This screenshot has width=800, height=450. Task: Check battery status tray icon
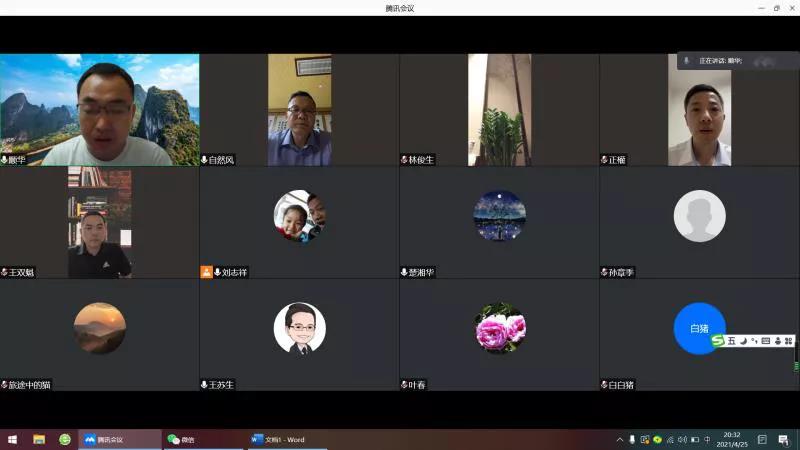tap(695, 439)
